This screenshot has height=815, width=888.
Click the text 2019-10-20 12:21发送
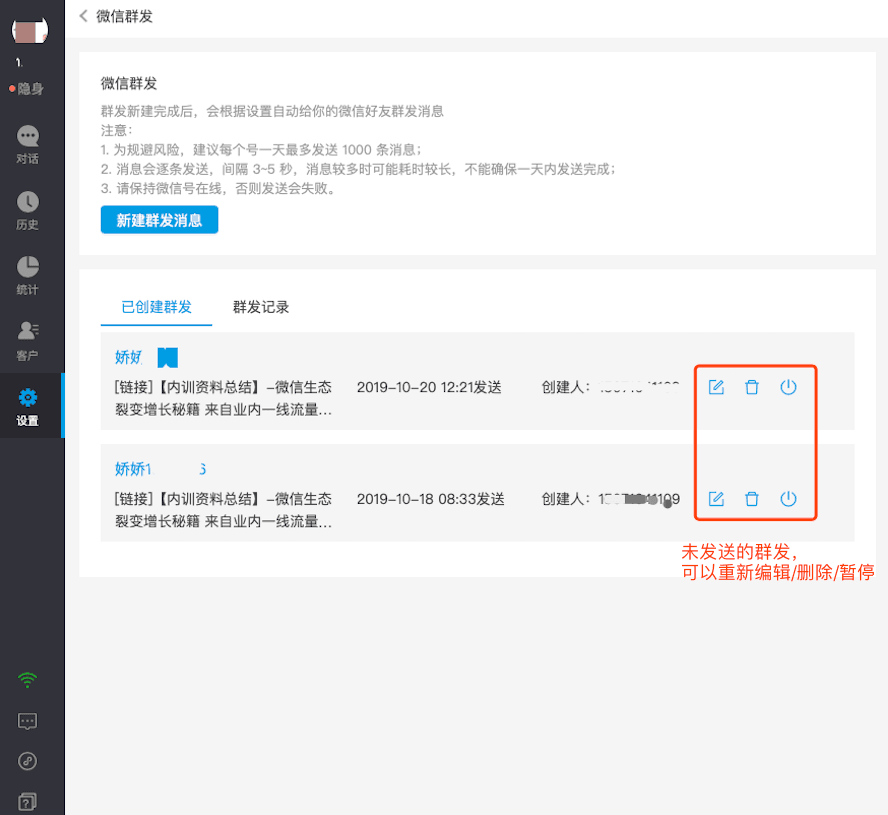[x=429, y=387]
